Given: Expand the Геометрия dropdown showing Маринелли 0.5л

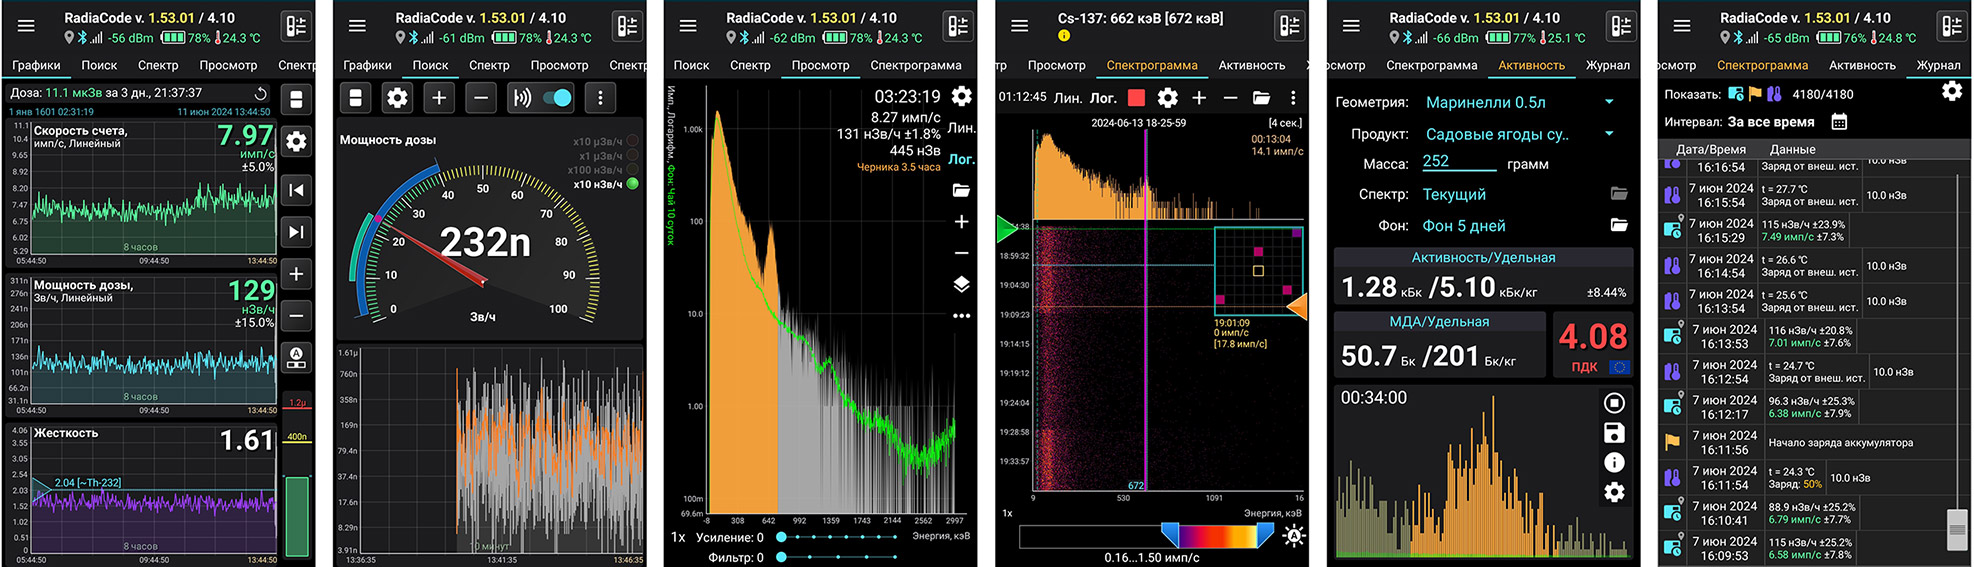Looking at the screenshot, I should 1609,102.
